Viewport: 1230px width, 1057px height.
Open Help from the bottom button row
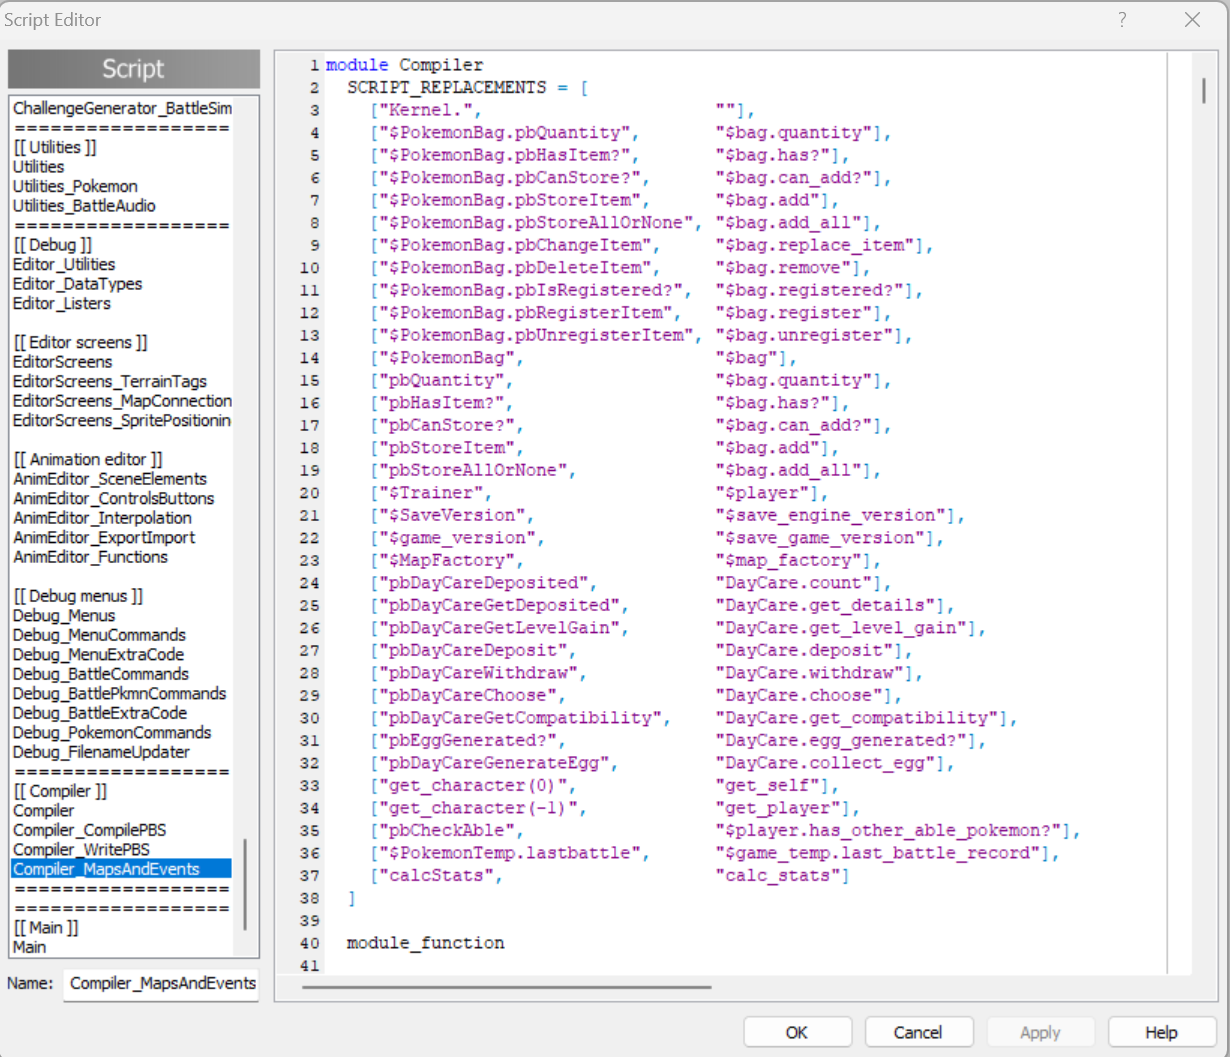(x=1160, y=1032)
